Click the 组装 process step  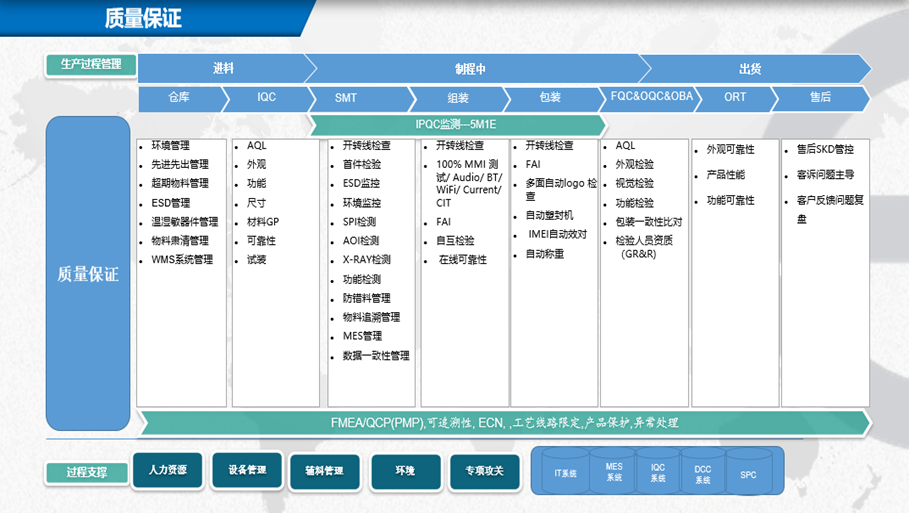point(458,98)
